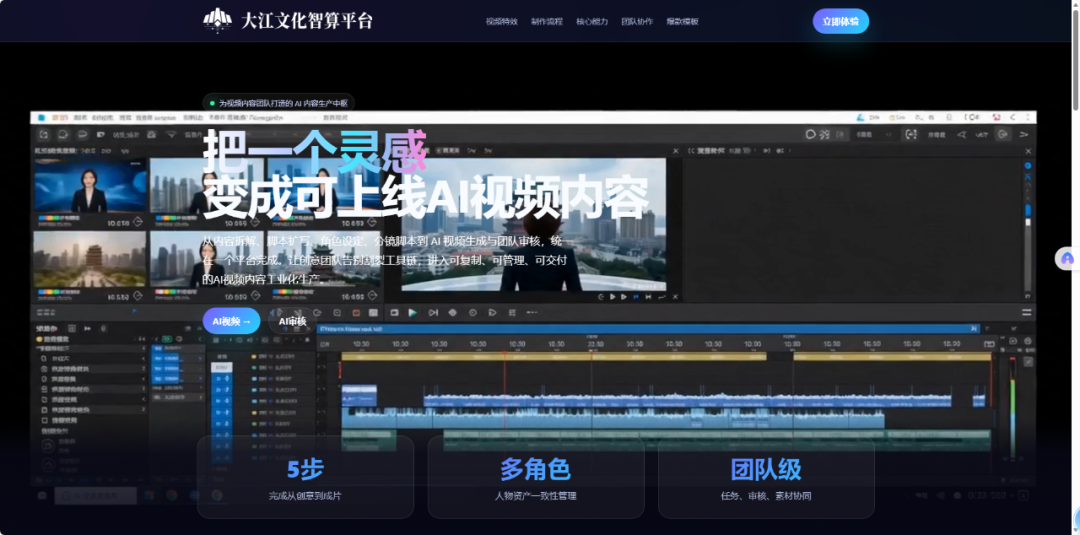The image size is (1080, 535).
Task: Click the gradient AI视频 → hero button
Action: point(231,321)
